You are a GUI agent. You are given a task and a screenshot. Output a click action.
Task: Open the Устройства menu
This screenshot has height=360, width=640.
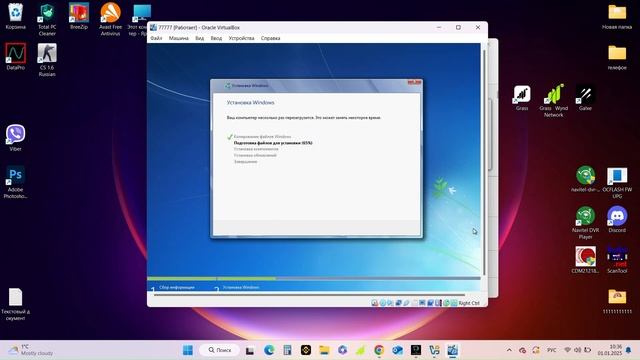(x=241, y=38)
